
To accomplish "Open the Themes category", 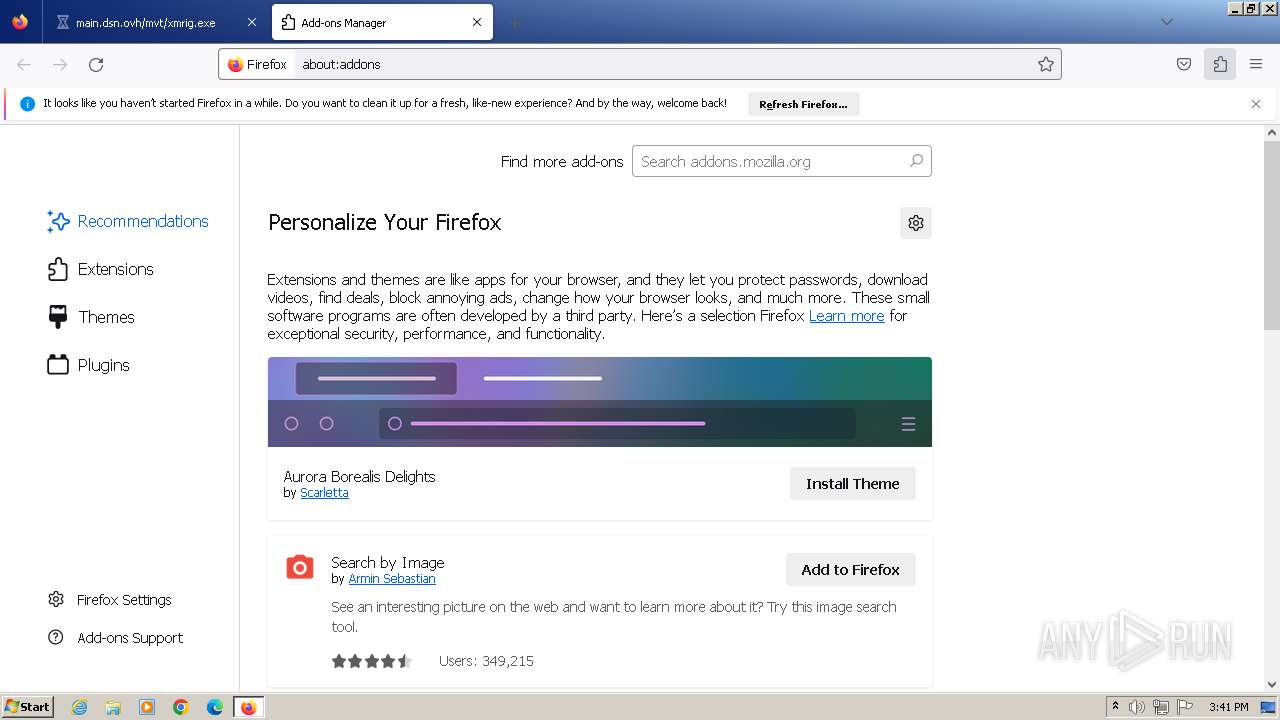I will pyautogui.click(x=91, y=317).
